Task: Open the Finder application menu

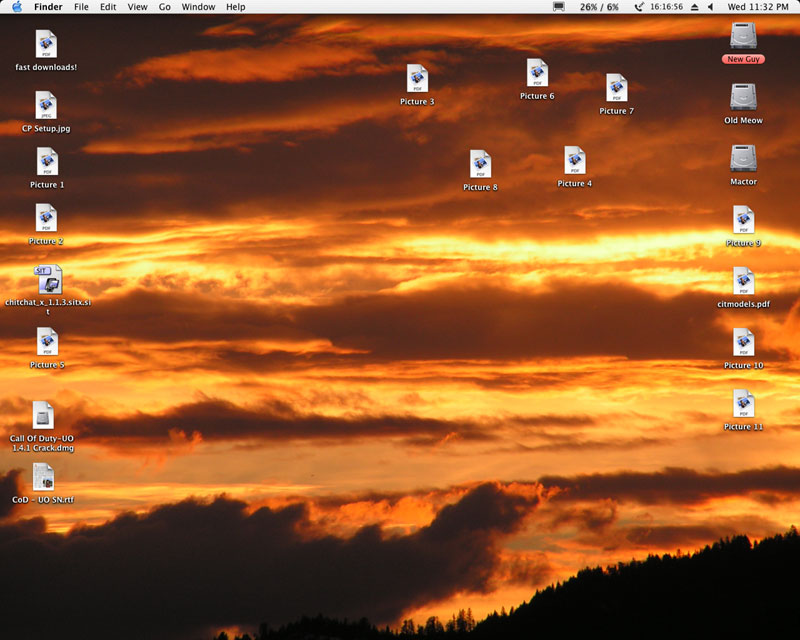Action: pyautogui.click(x=48, y=7)
